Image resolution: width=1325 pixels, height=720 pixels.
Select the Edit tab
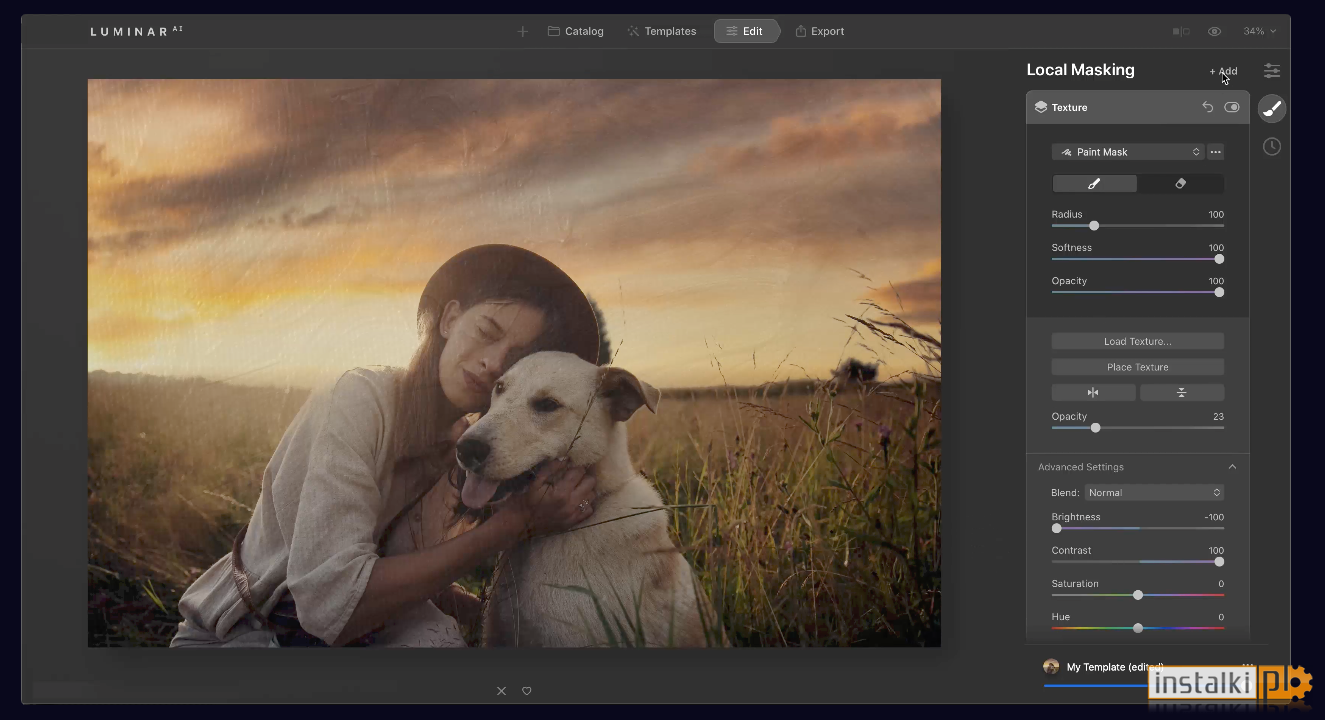point(746,31)
